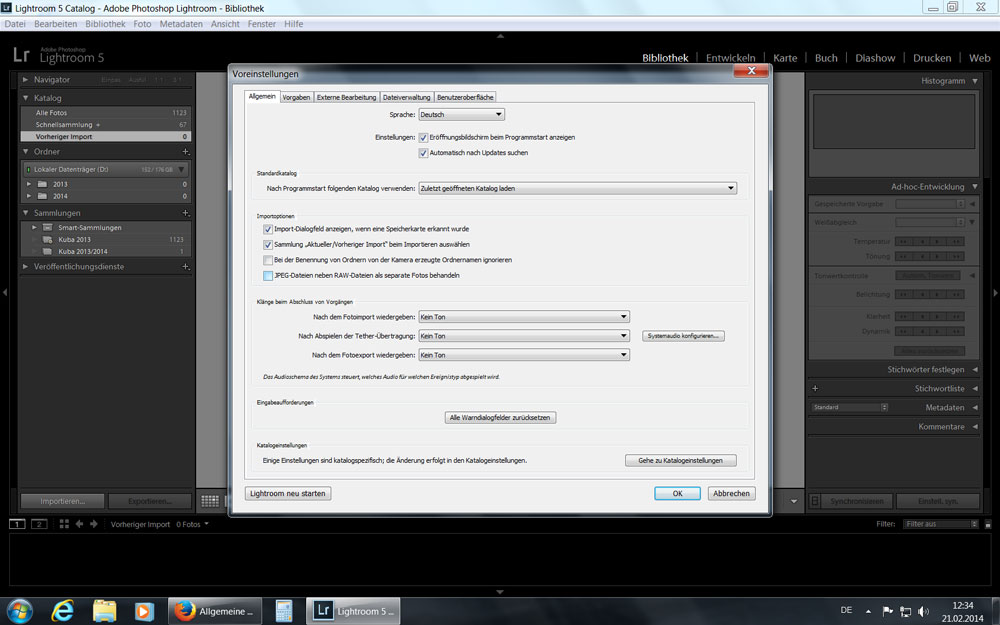Viewport: 1000px width, 625px height.
Task: Expand Smart-Sammlungen collection set
Action: 34,228
